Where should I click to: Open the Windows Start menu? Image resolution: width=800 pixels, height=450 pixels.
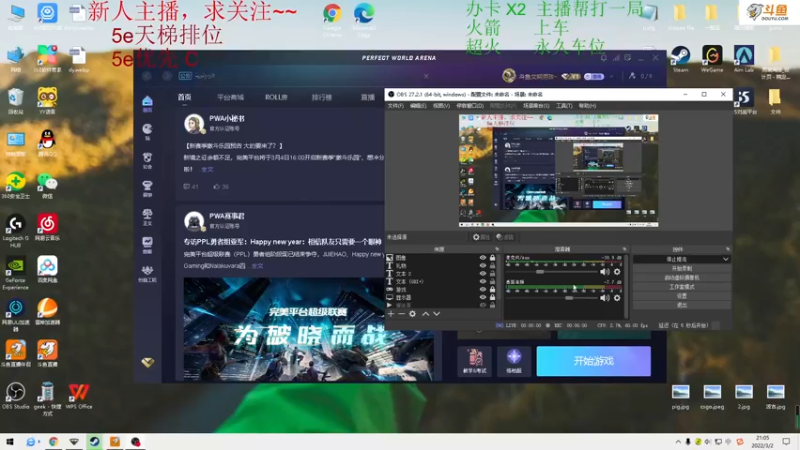[10, 442]
